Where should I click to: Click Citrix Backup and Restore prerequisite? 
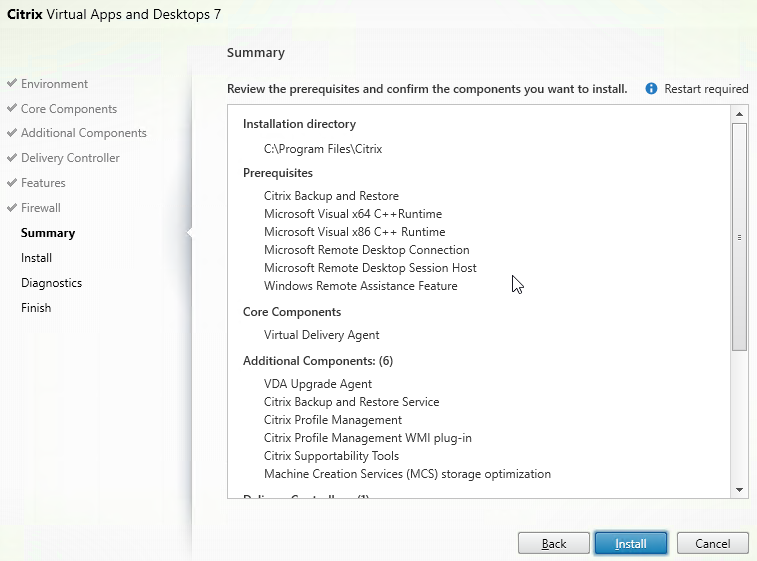(x=331, y=196)
